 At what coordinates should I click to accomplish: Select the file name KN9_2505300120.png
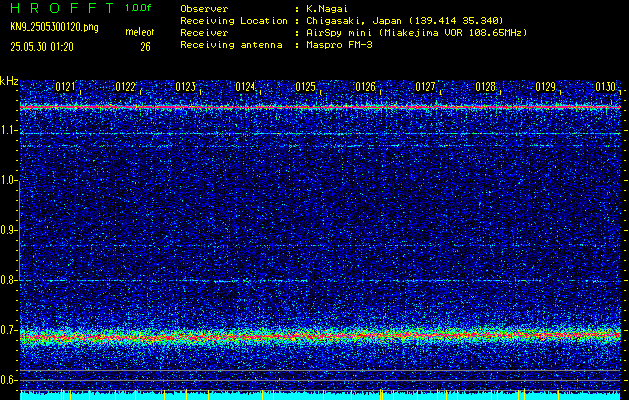54,28
